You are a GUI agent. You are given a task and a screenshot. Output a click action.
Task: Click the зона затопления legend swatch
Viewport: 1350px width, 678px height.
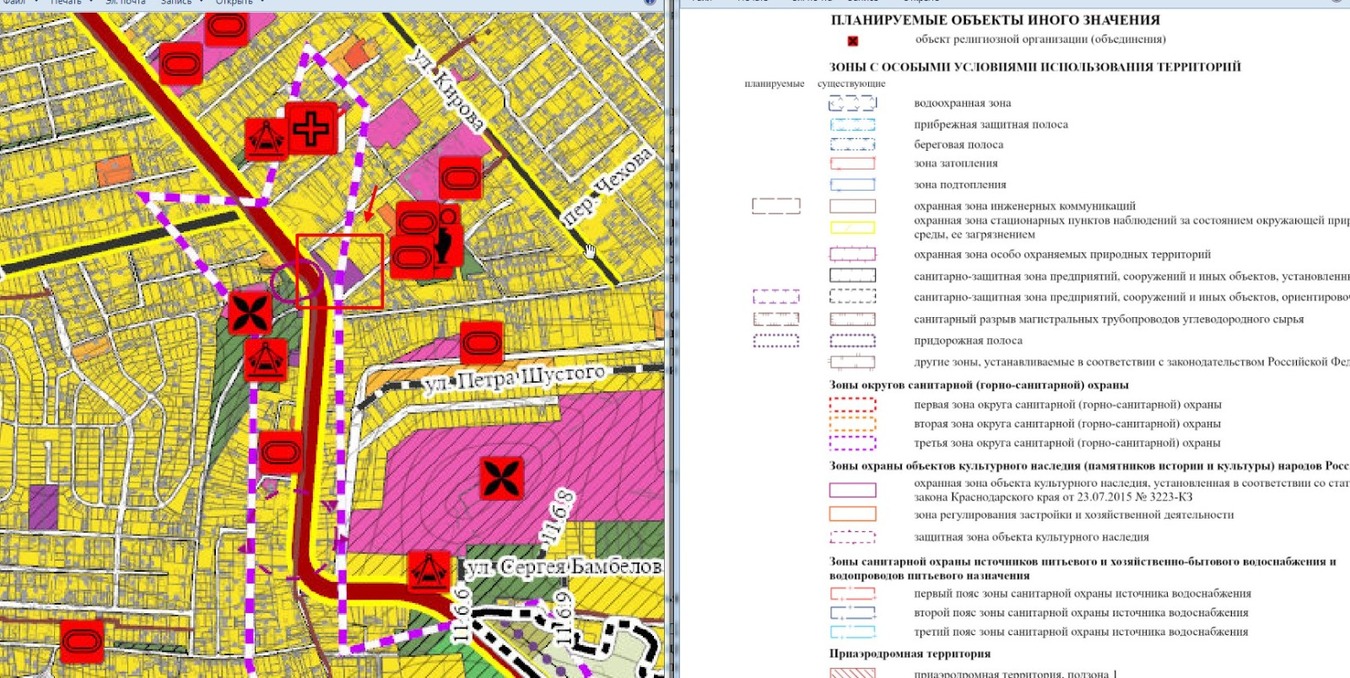tap(852, 164)
